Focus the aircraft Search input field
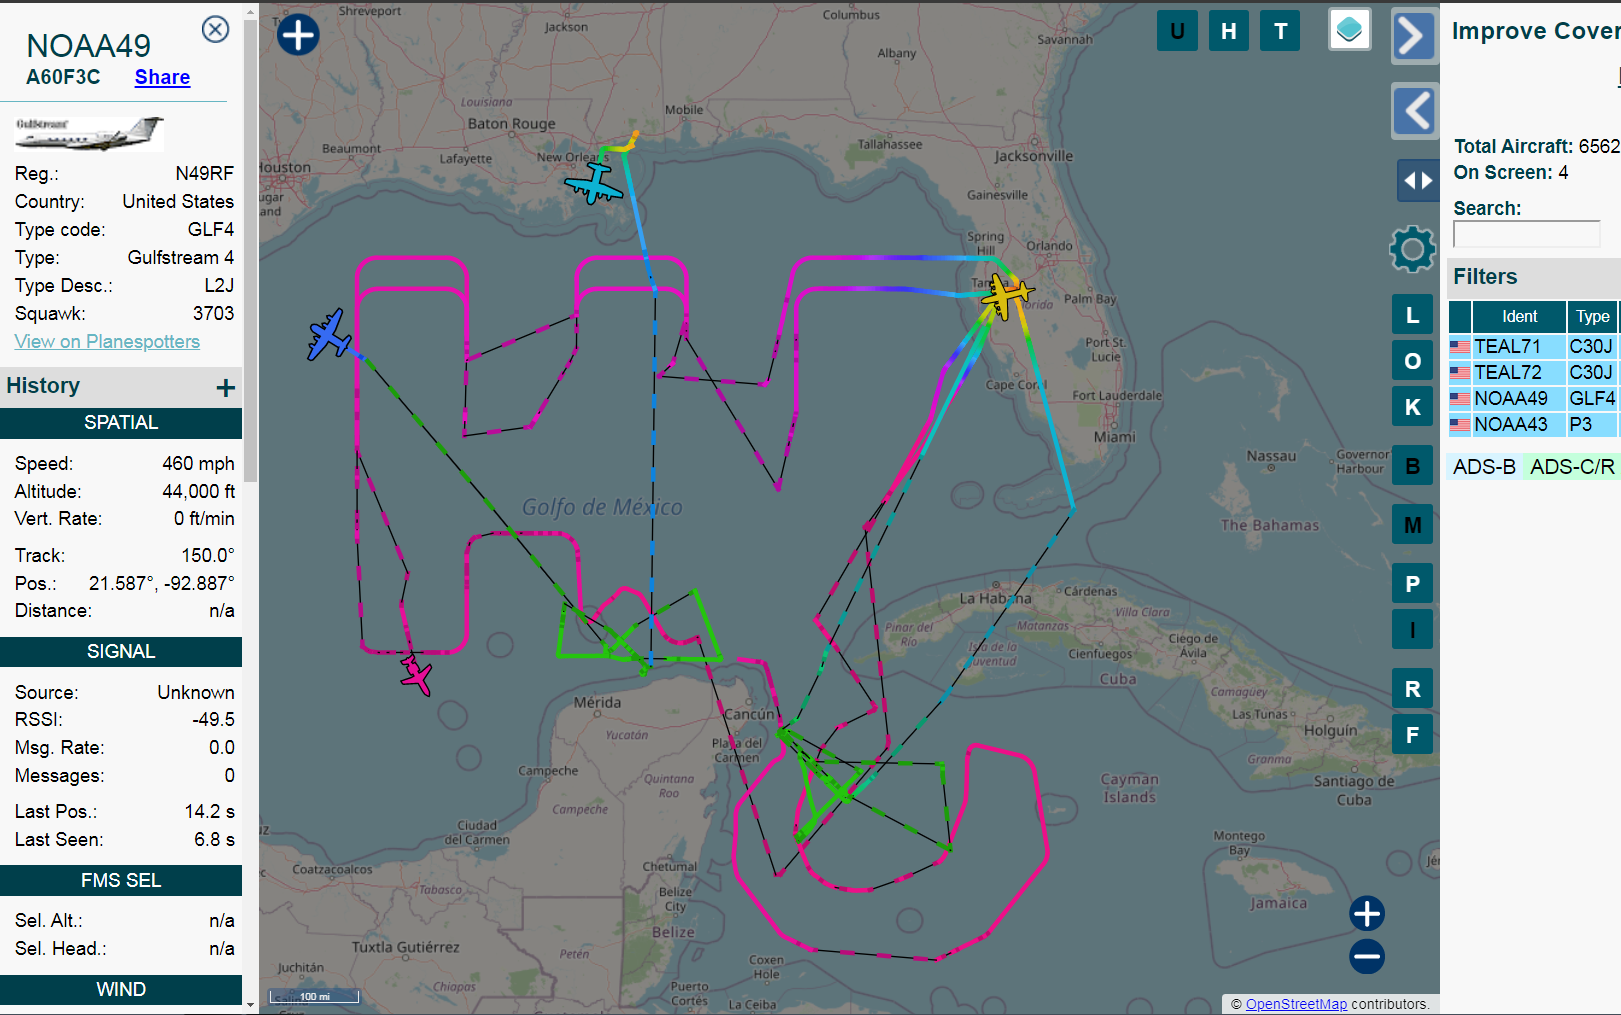1621x1015 pixels. pos(1526,234)
